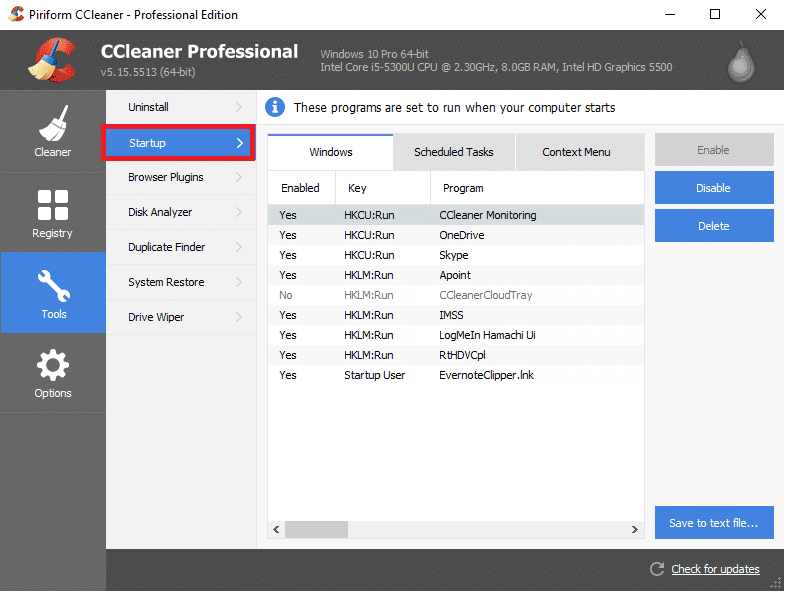Select the disabled CCleanerCloudTray entry
Viewport: 789px width, 595px height.
coord(487,295)
